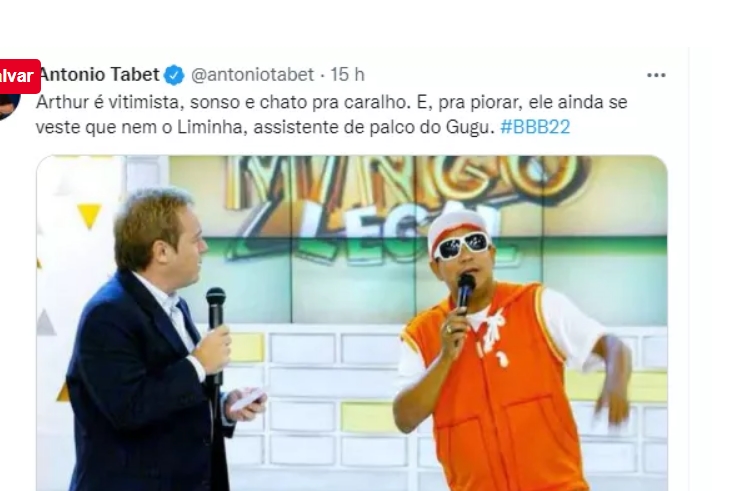Click the man in the orange vest
The height and width of the screenshot is (491, 750).
(507, 351)
